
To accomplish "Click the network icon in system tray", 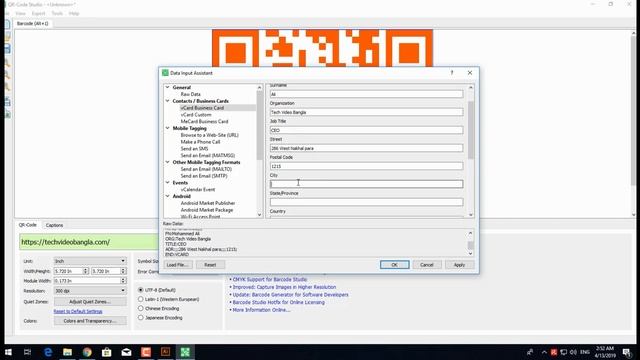I will [564, 352].
